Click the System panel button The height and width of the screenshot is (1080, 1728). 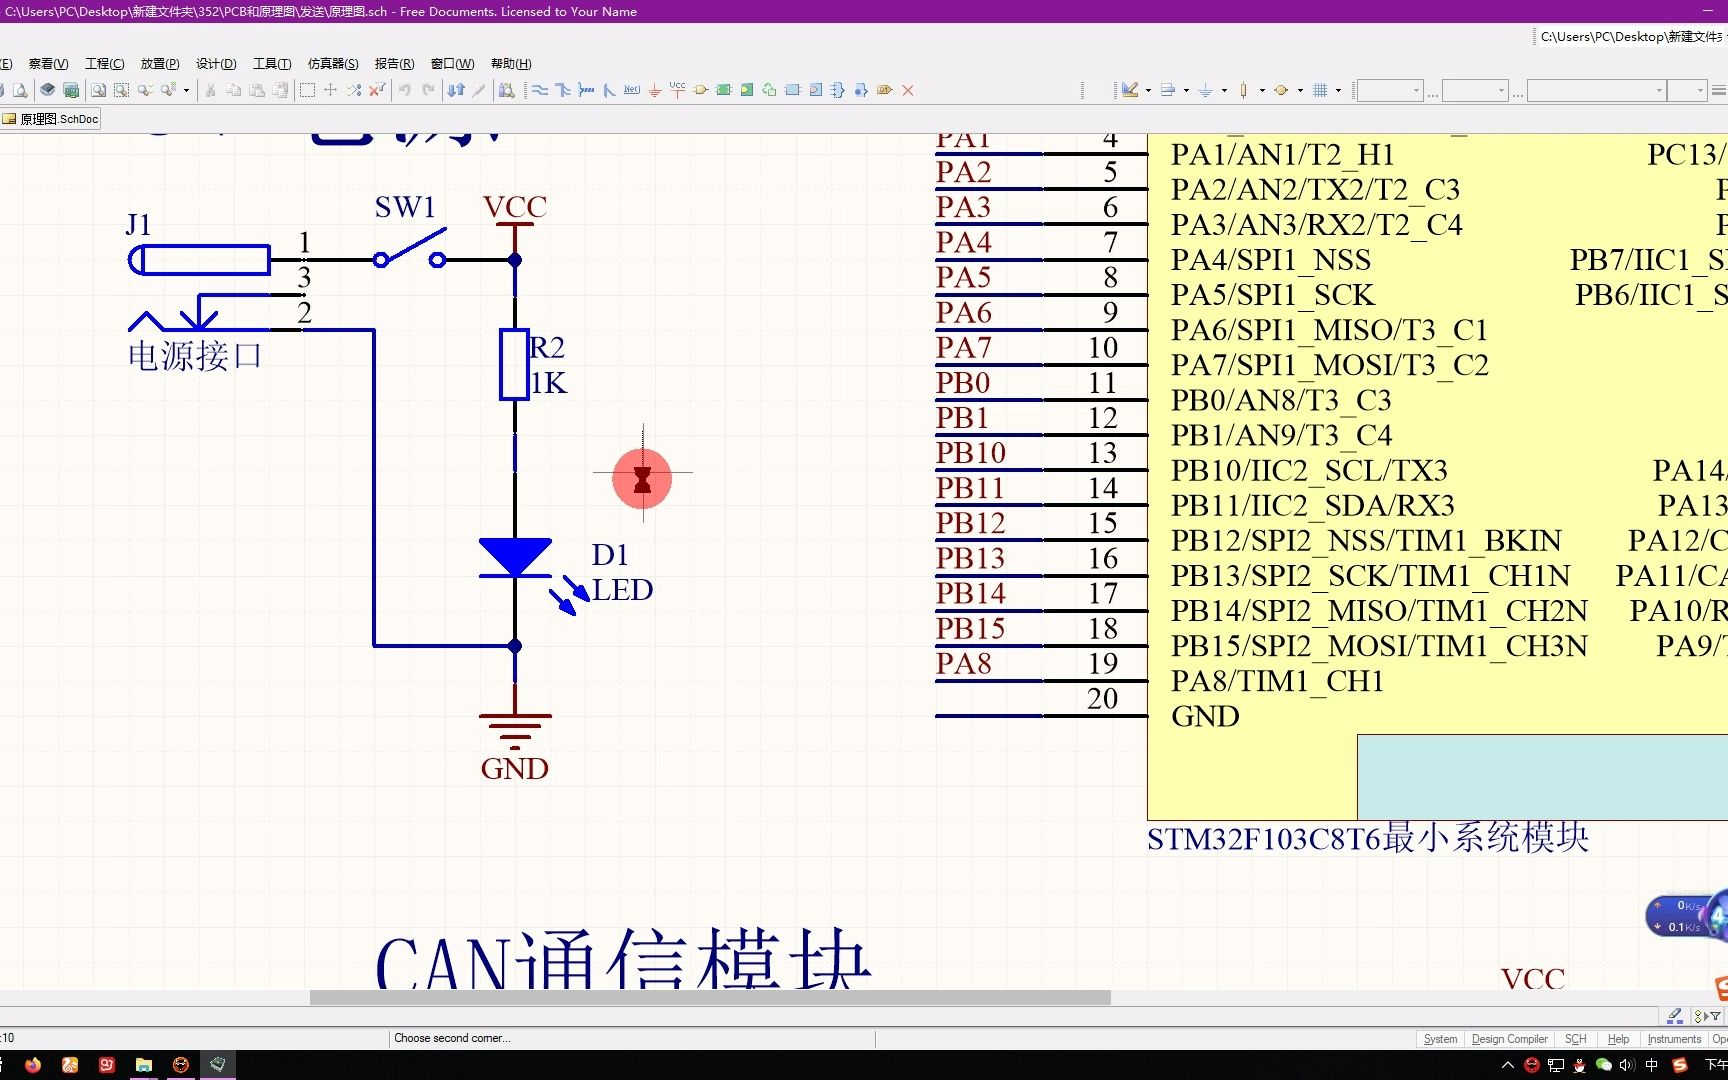1440,1038
